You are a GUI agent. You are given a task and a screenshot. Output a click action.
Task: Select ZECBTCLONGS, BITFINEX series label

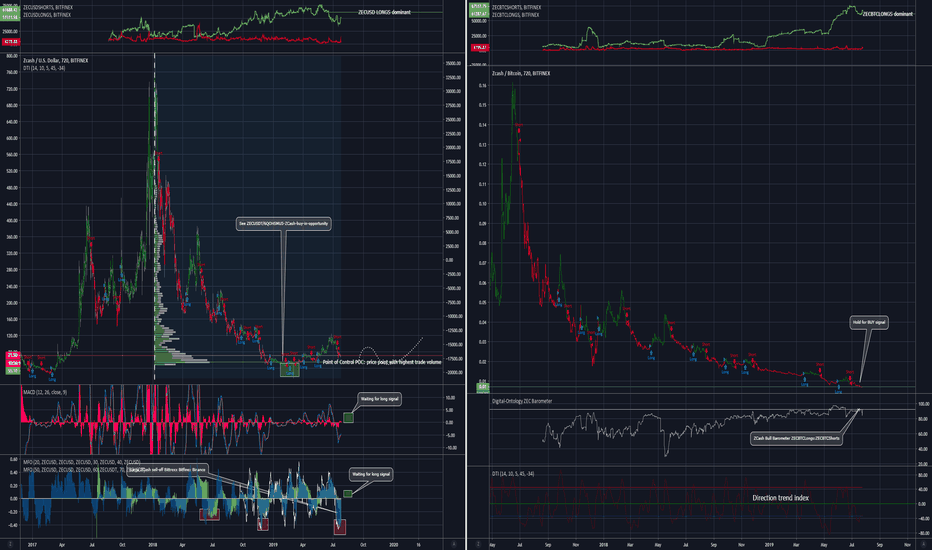(x=515, y=15)
